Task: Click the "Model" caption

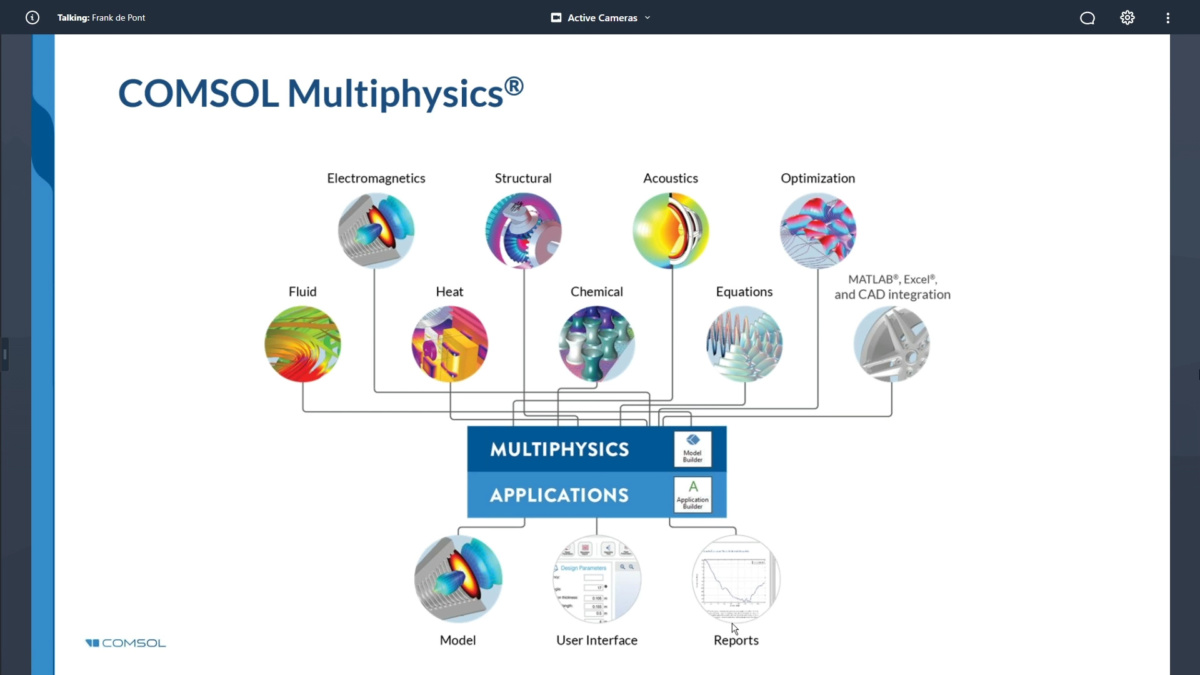Action: tap(458, 640)
